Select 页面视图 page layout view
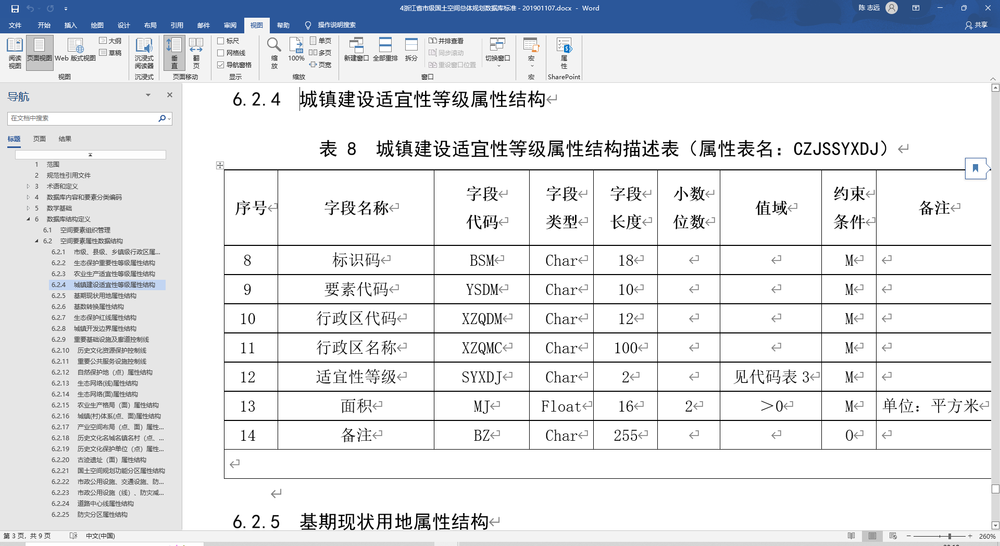Viewport: 1000px width, 546px height. point(40,53)
